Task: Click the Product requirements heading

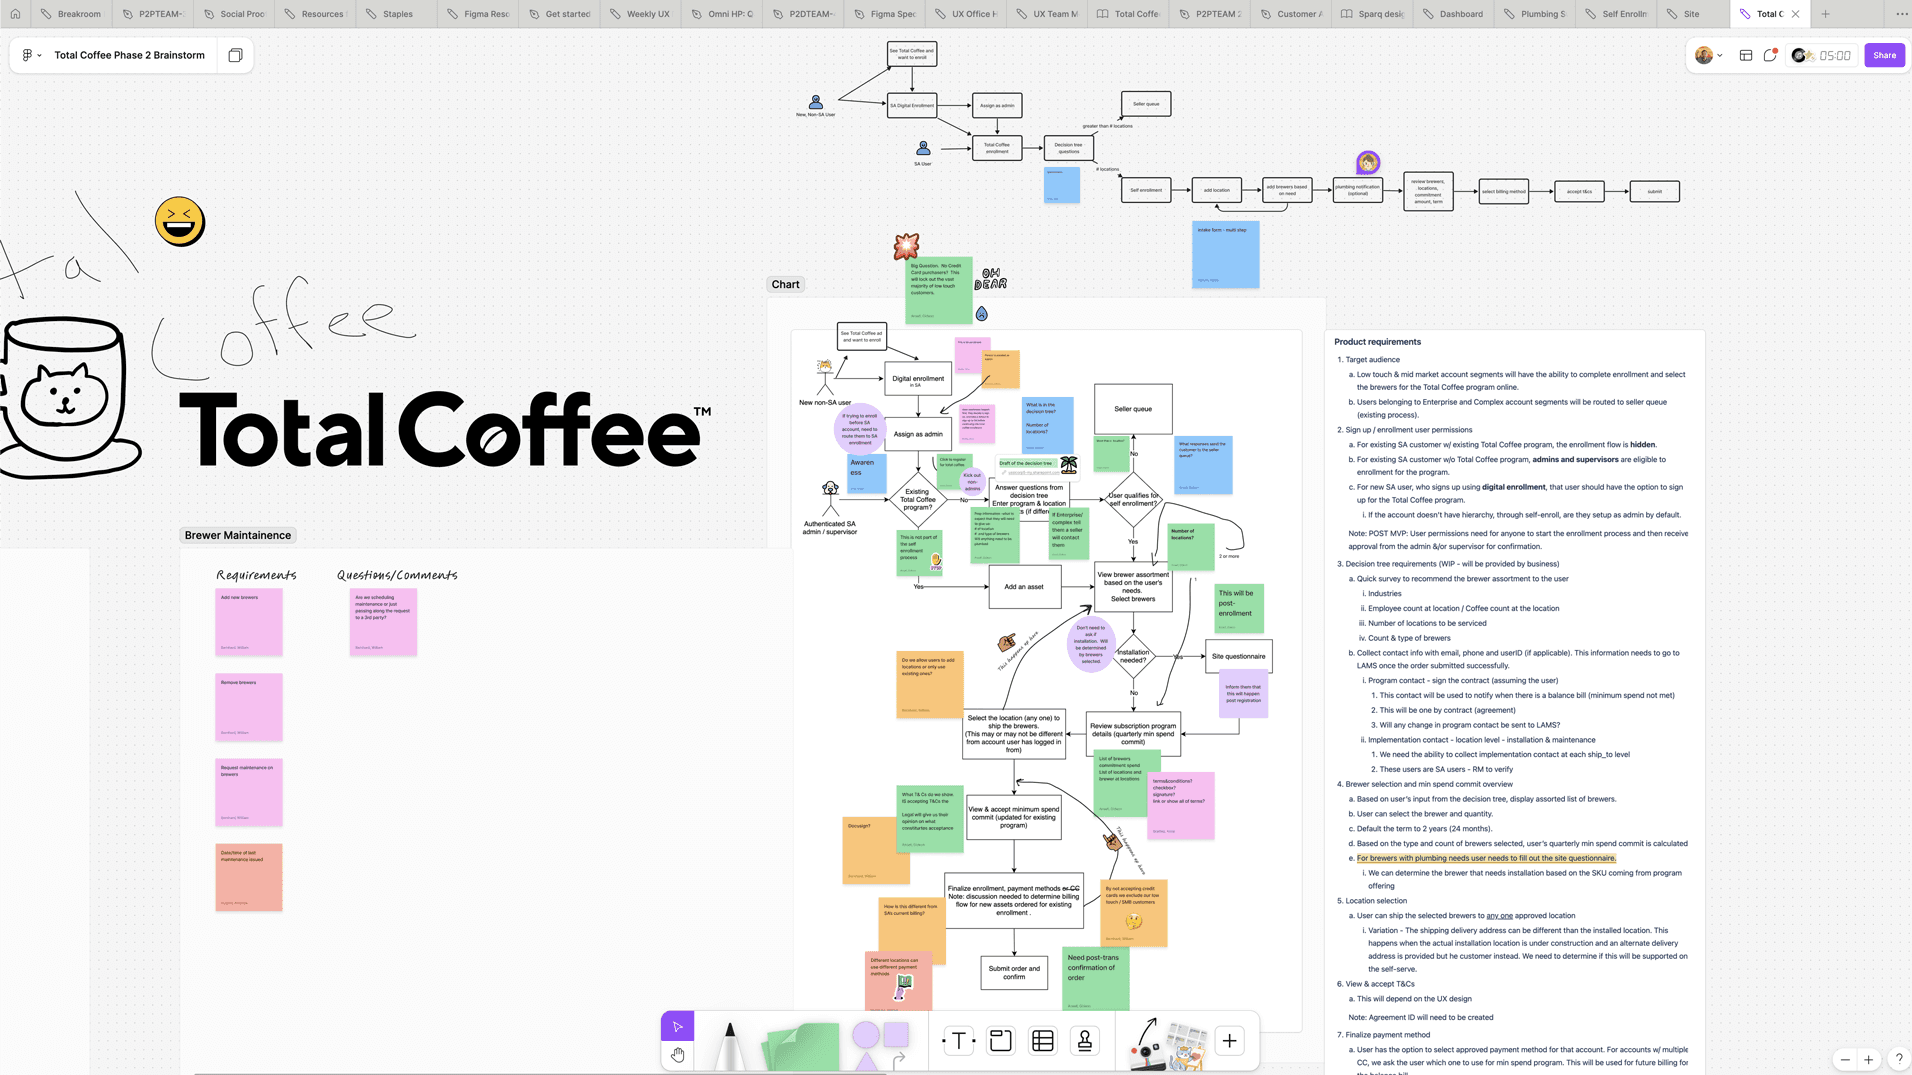Action: pyautogui.click(x=1377, y=342)
